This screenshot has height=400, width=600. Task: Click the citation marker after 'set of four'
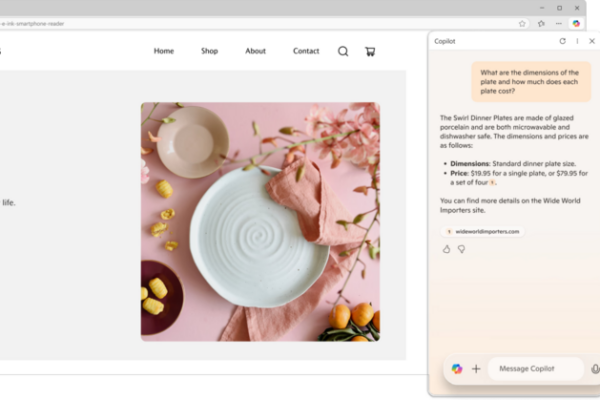point(492,183)
